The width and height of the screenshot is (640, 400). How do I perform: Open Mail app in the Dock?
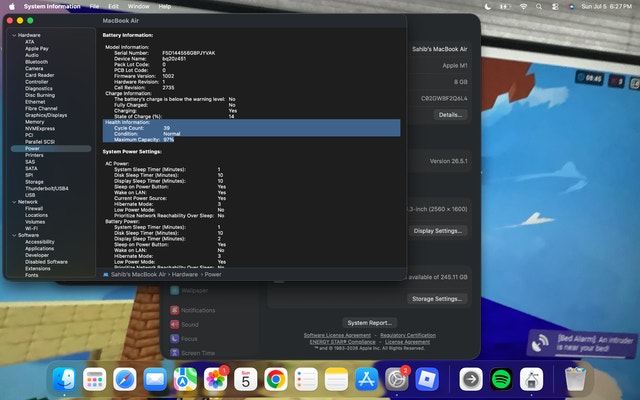tap(155, 379)
